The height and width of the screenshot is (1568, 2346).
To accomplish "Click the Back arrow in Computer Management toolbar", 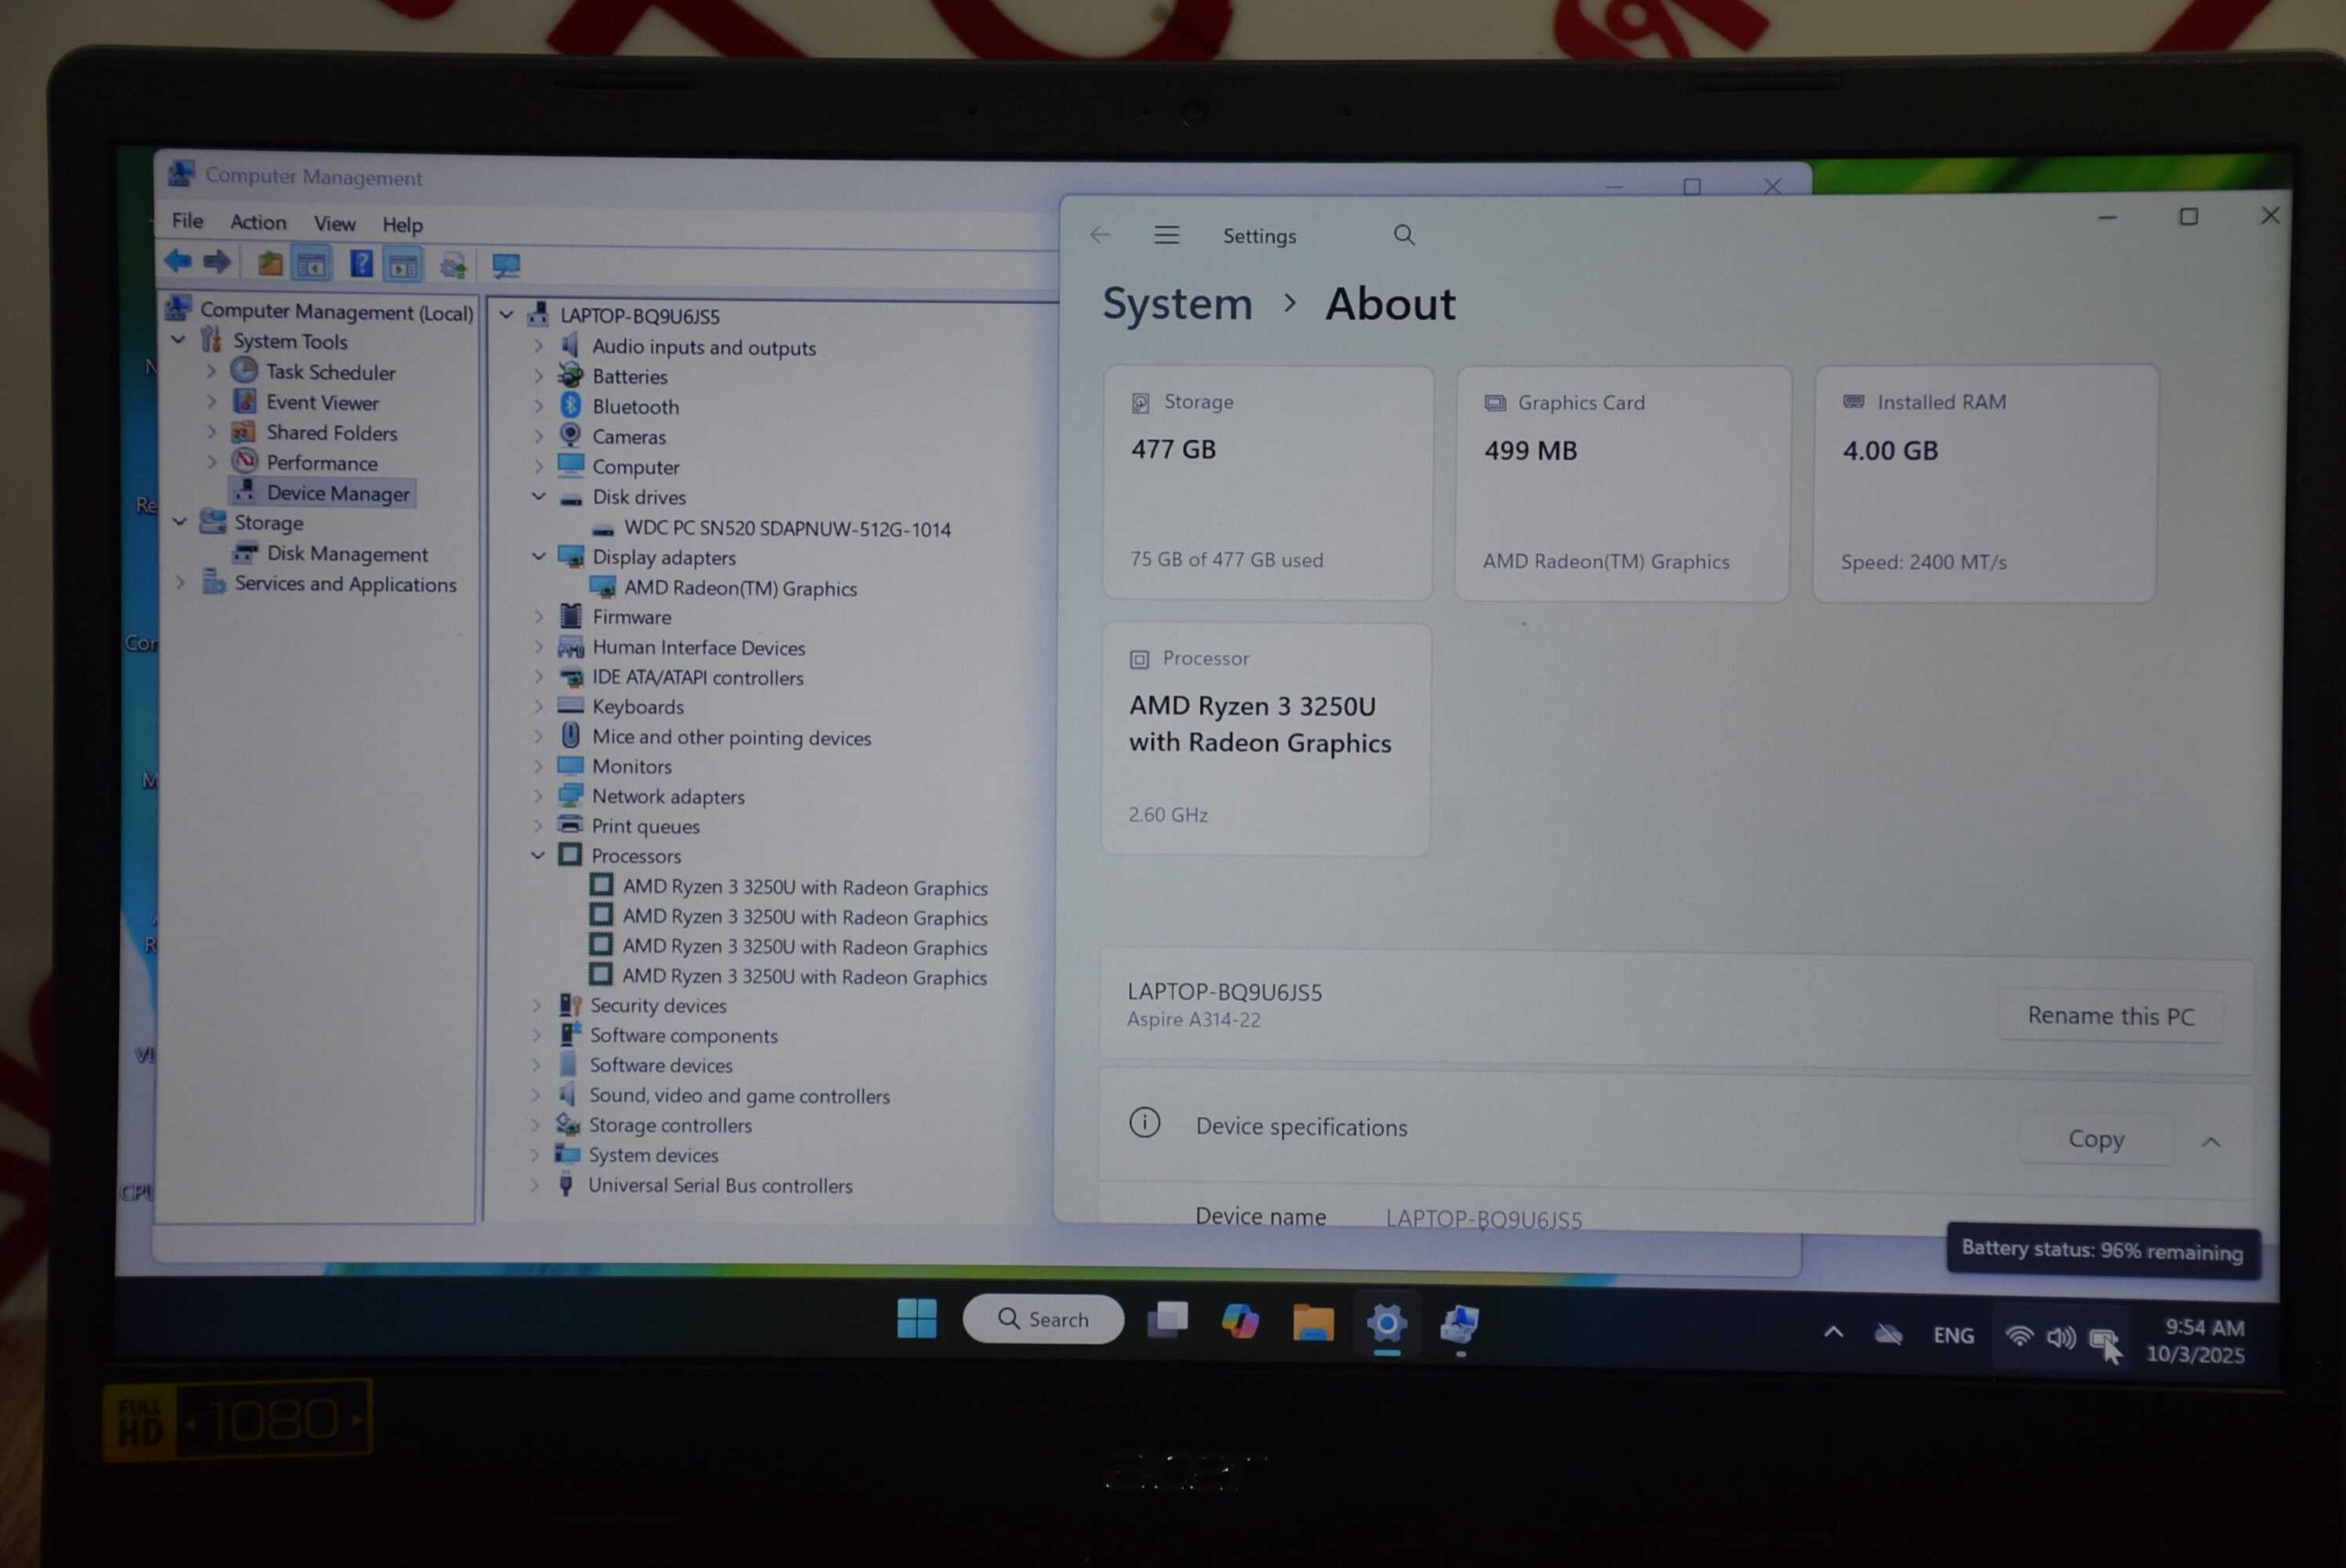I will coord(178,262).
